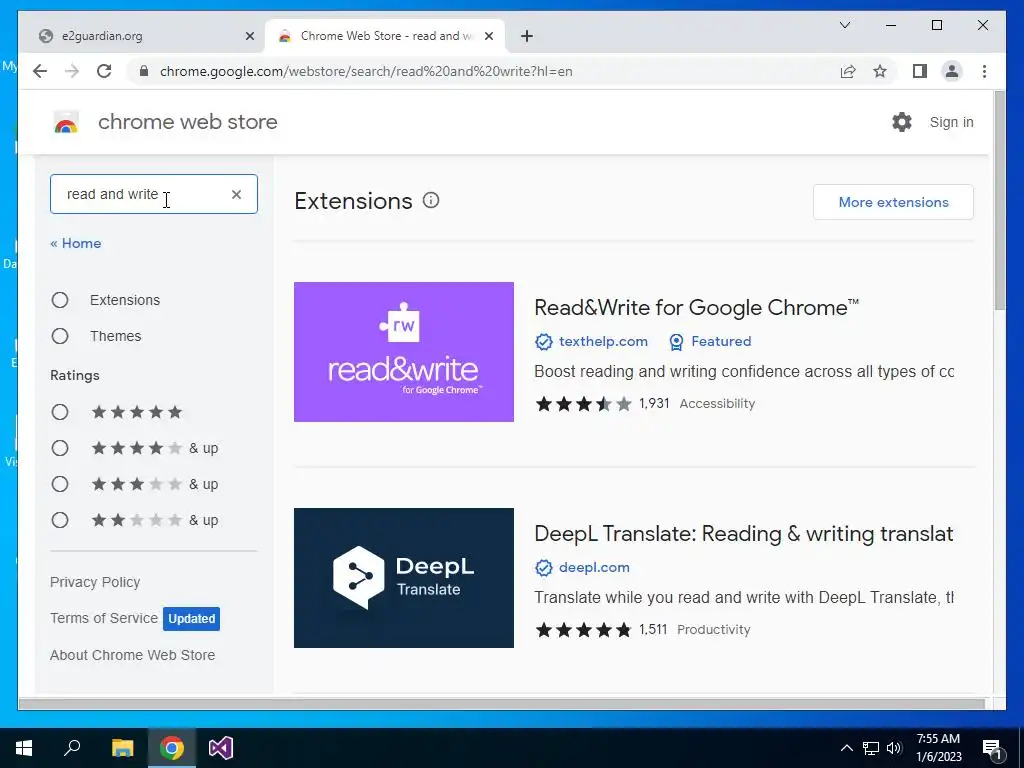
Task: Open a new tab
Action: [x=527, y=36]
